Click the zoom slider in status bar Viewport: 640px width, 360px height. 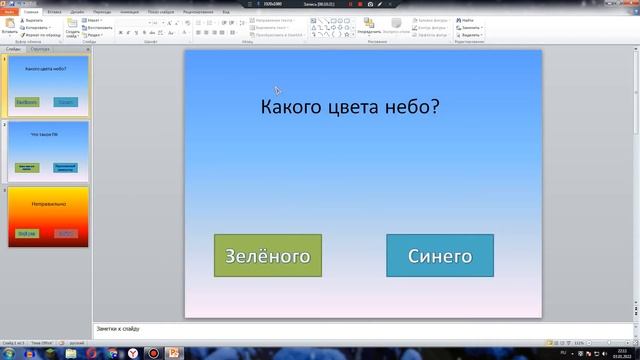pyautogui.click(x=609, y=343)
